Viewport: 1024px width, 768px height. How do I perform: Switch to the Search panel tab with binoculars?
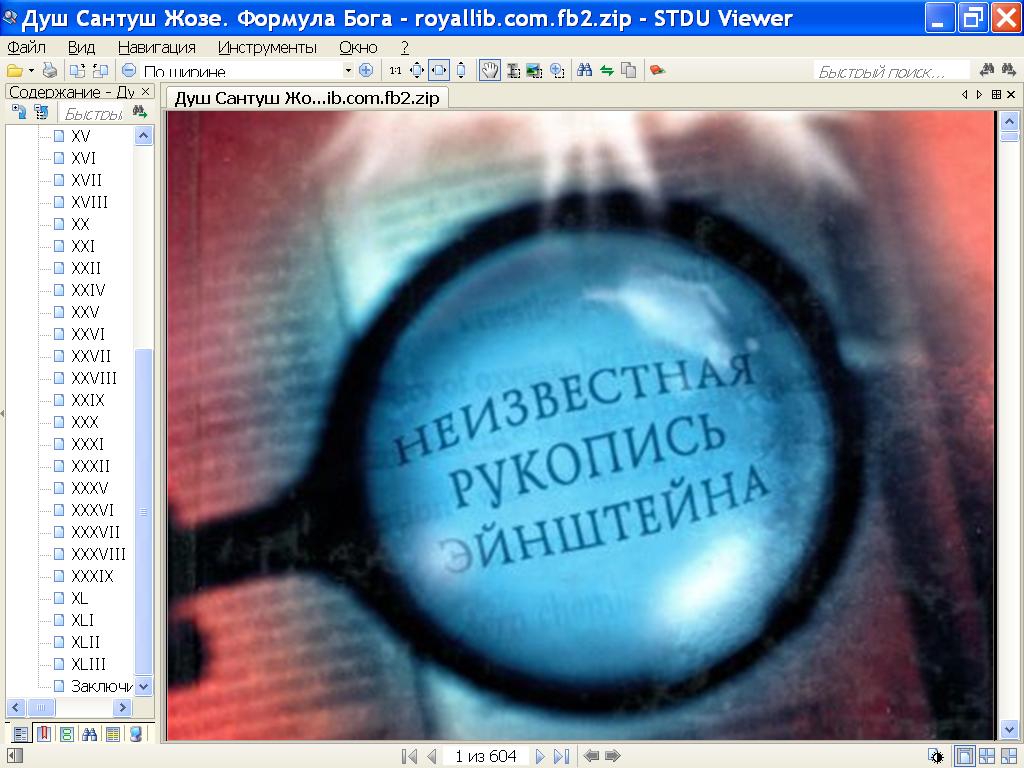coord(89,734)
